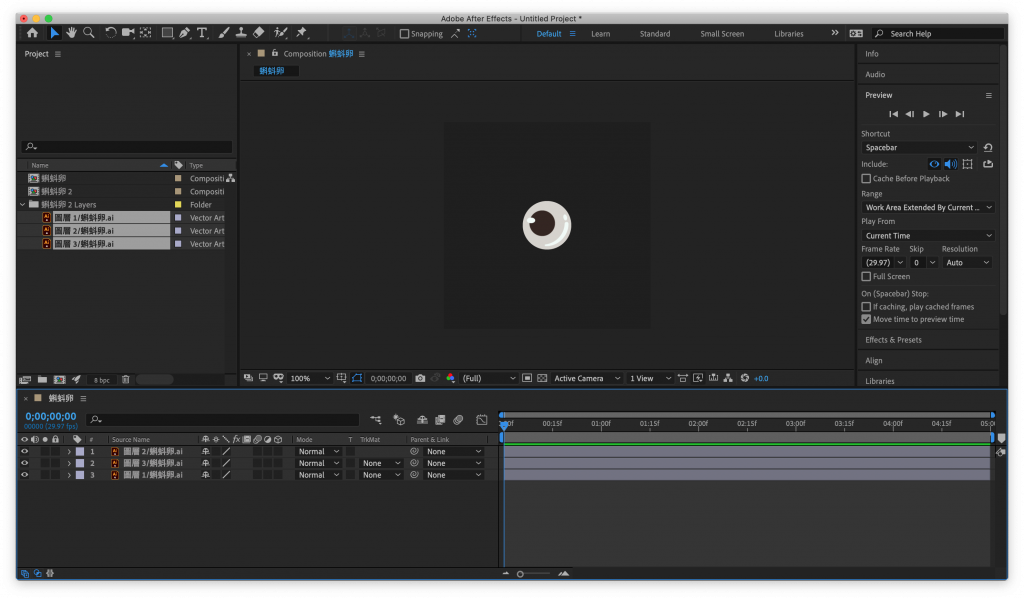This screenshot has width=1024, height=599.
Task: Open the Play From dropdown
Action: (927, 236)
